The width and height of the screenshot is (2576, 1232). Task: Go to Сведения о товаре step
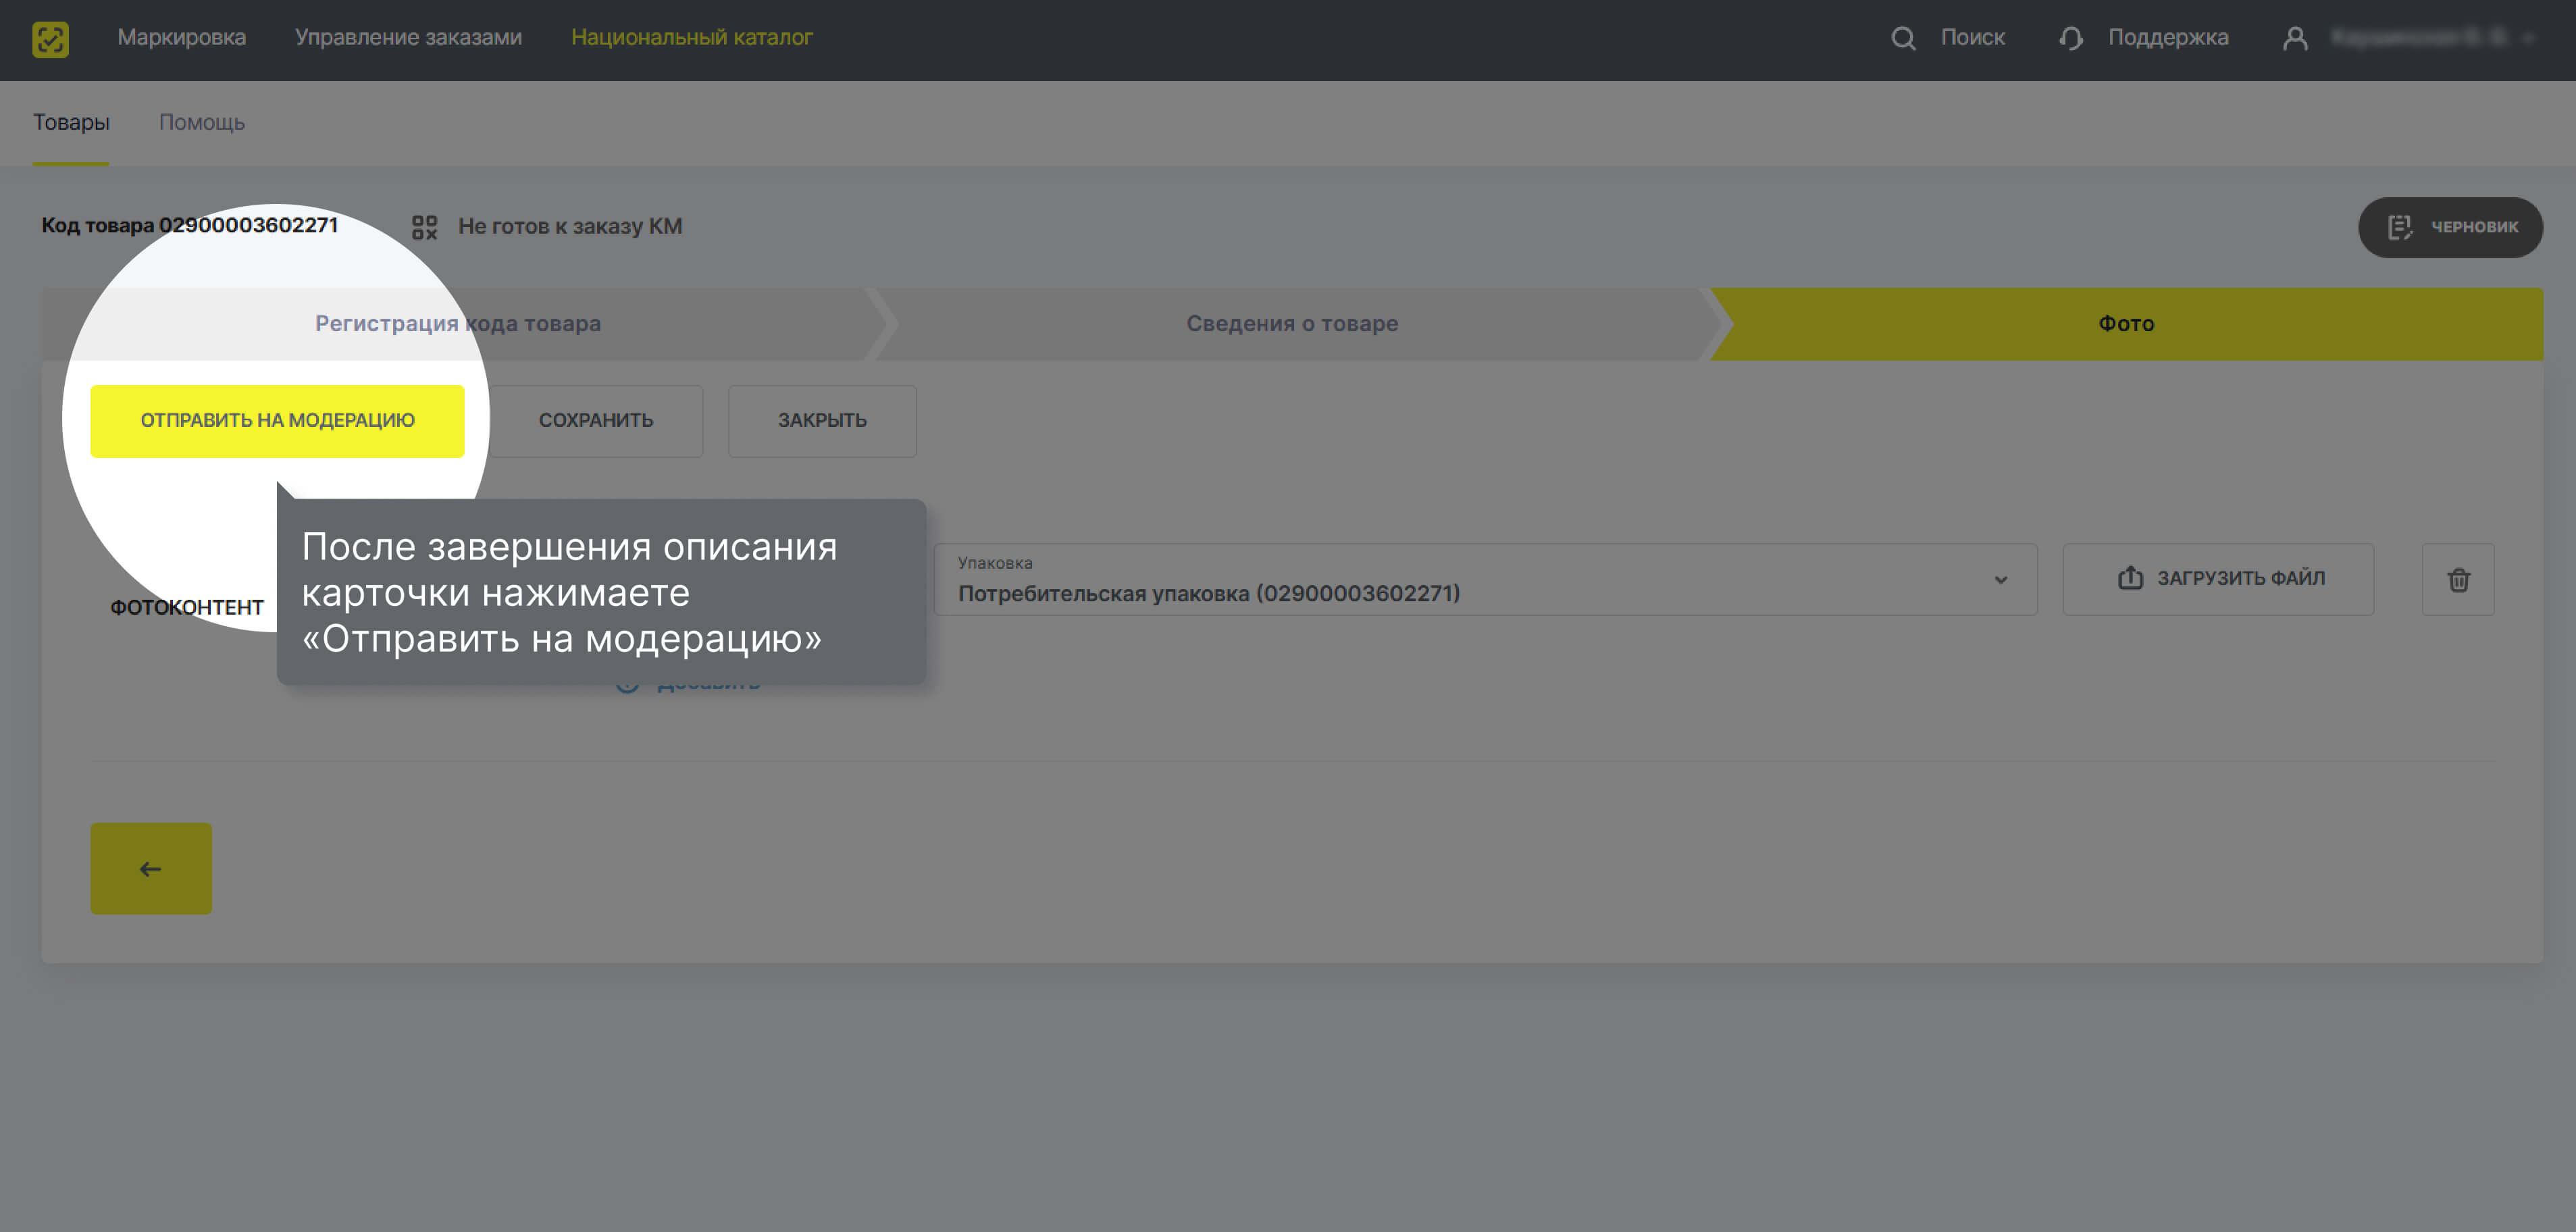pos(1291,324)
